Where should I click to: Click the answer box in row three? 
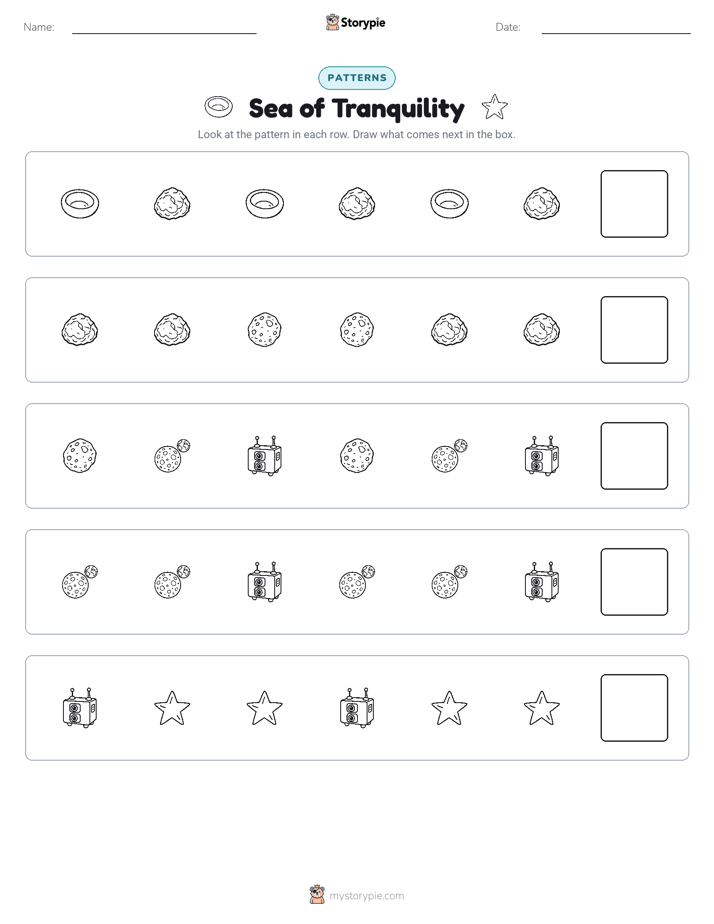tap(634, 456)
